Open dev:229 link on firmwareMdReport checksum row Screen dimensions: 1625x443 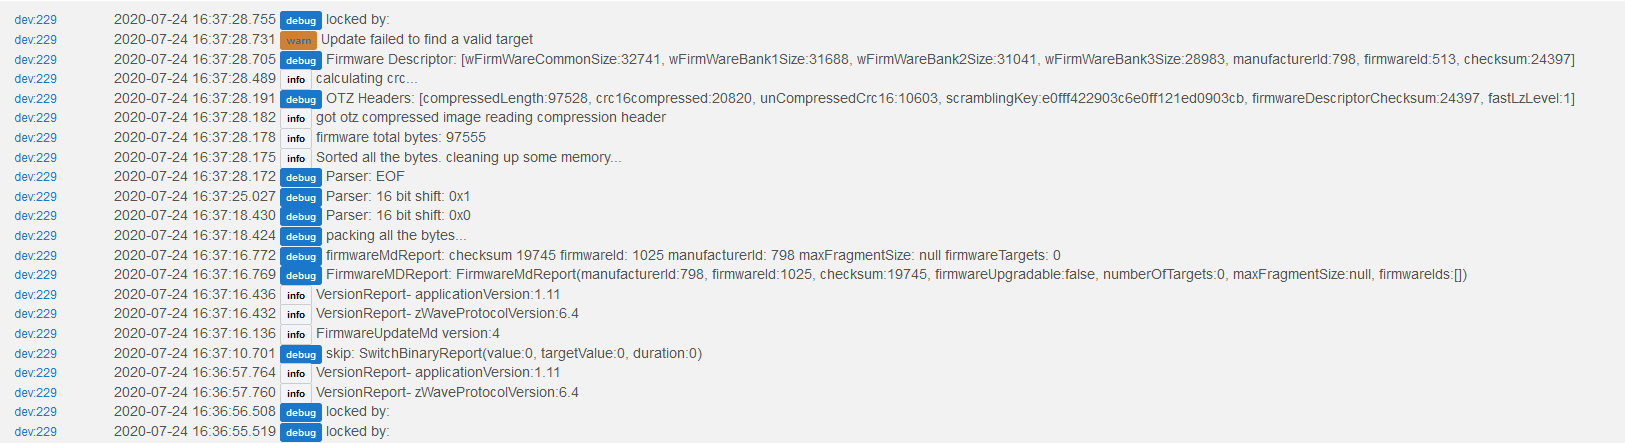pyautogui.click(x=35, y=256)
